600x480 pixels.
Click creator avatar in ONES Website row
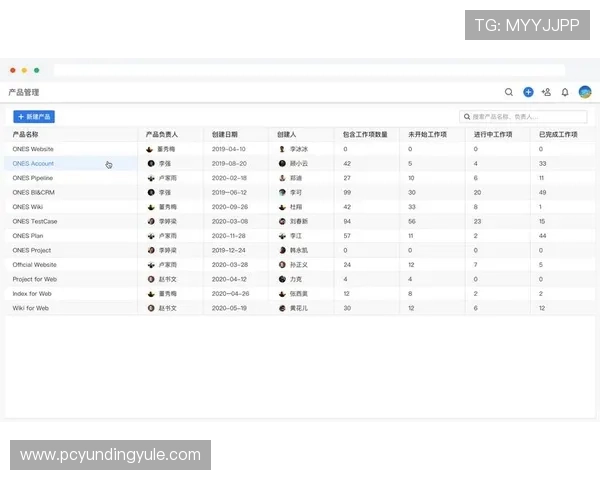[282, 149]
